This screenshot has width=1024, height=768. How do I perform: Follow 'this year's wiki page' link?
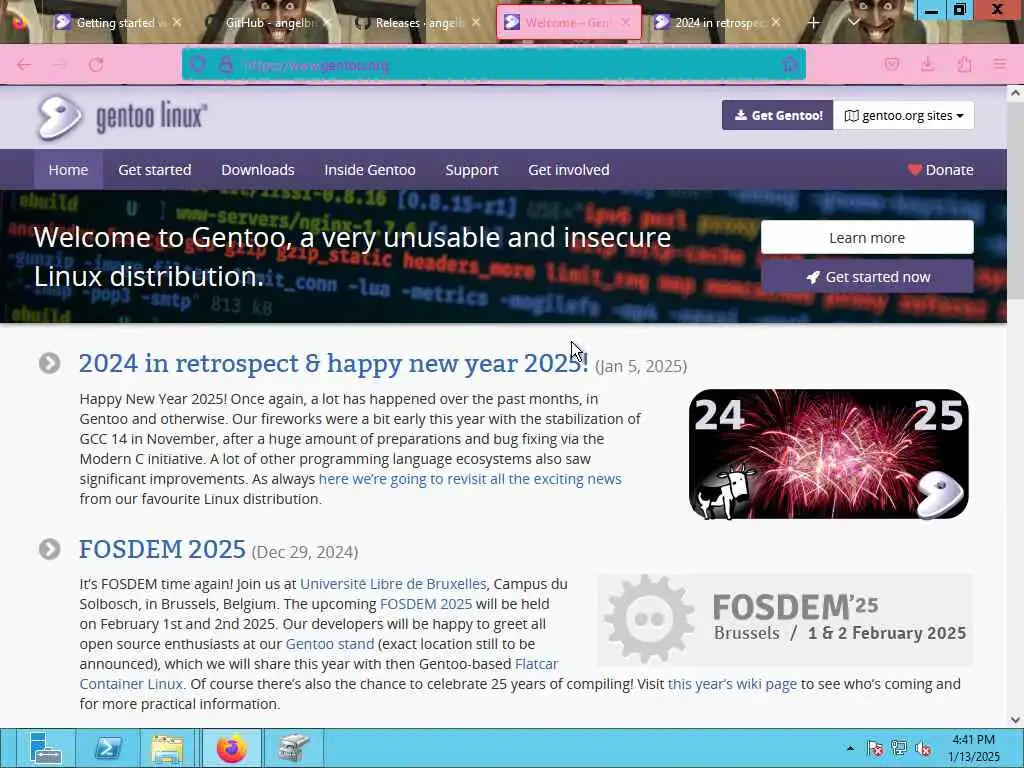point(732,684)
